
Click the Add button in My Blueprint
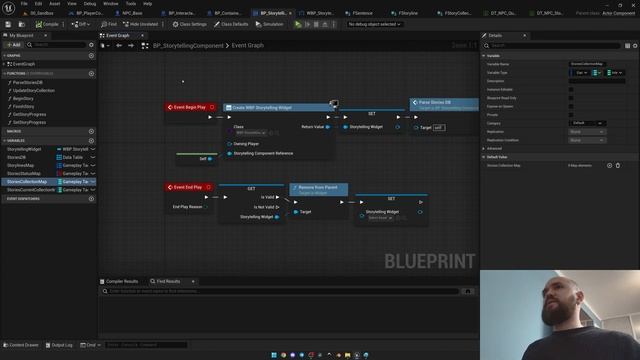(x=13, y=45)
